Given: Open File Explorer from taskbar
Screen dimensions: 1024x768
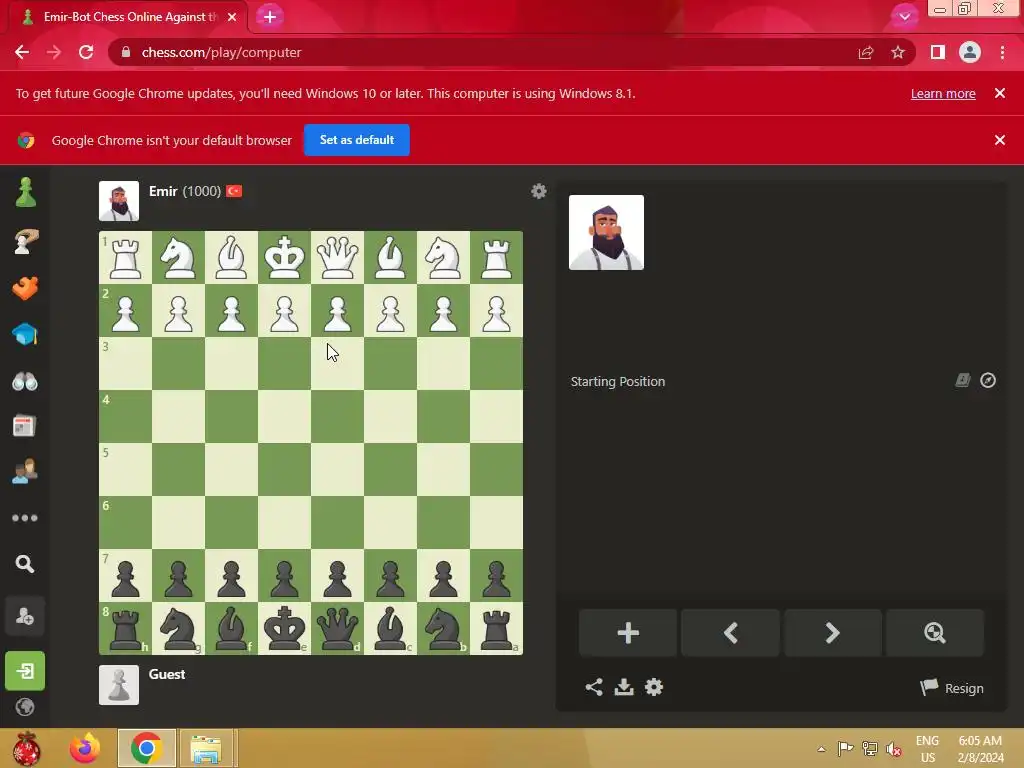Looking at the screenshot, I should point(206,748).
